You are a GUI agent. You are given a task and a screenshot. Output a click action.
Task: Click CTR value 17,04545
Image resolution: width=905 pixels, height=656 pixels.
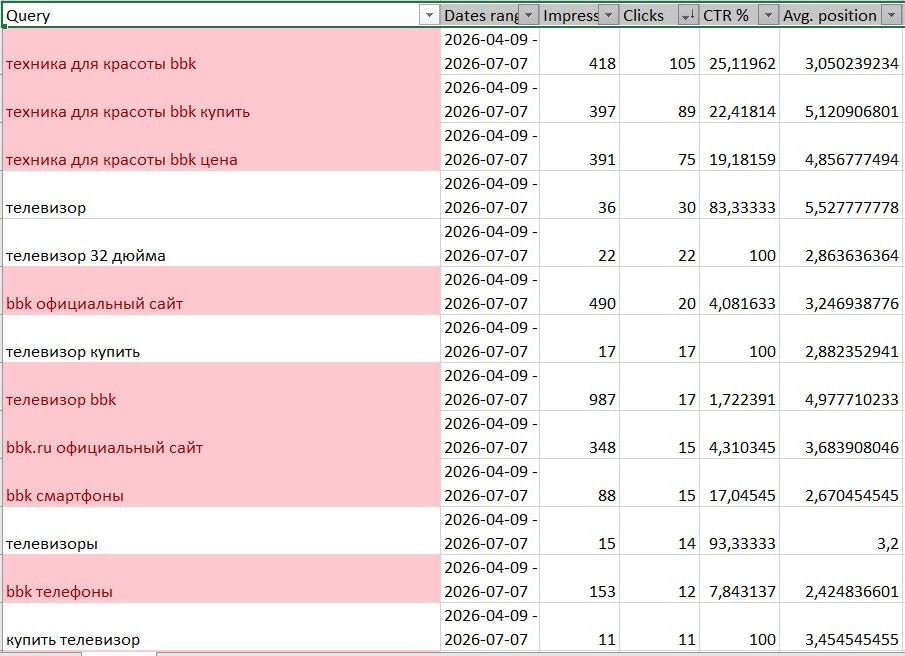point(739,483)
